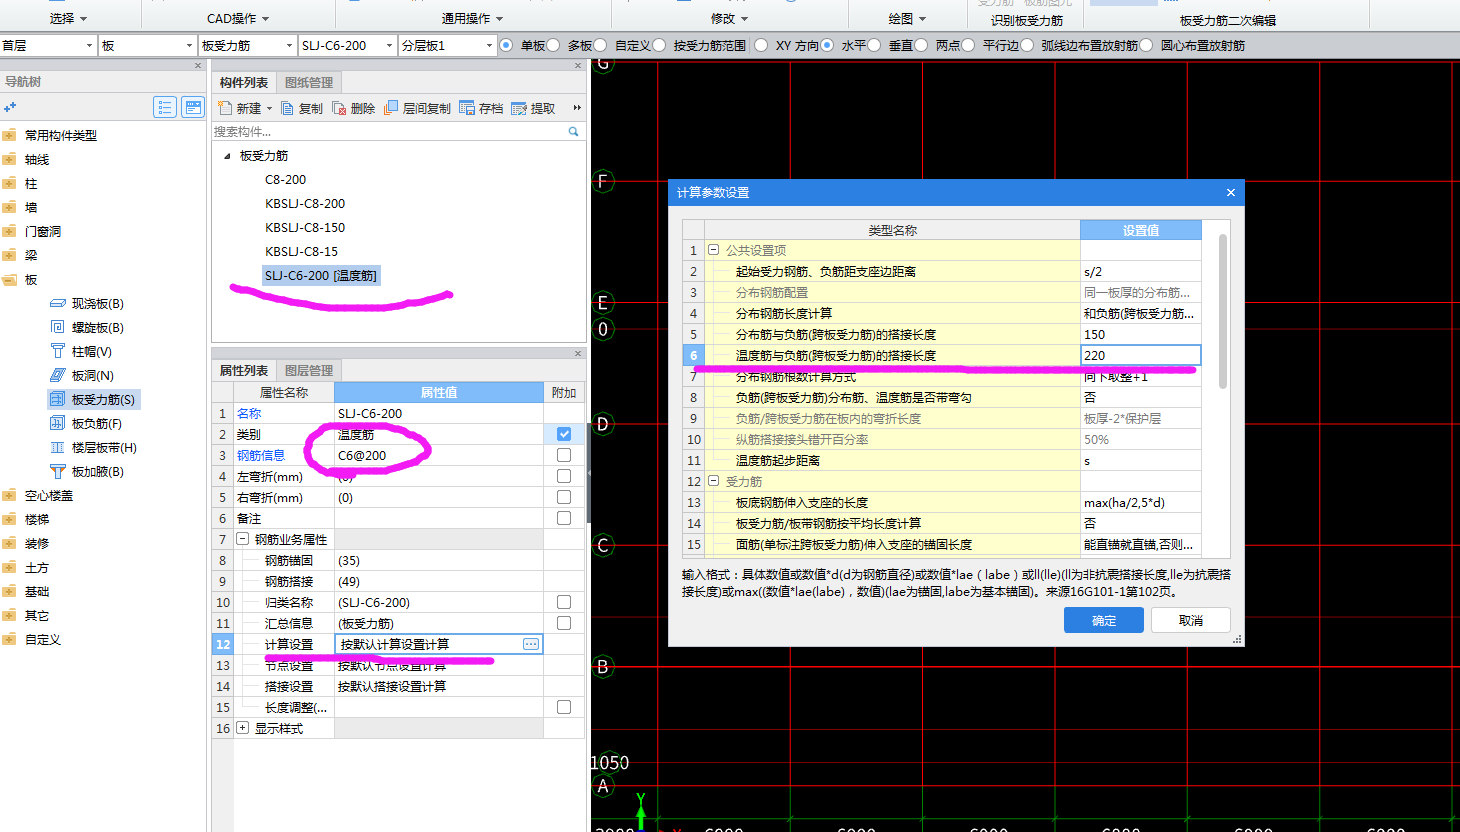Switch to the 图纸管理 tab
Viewport: 1460px width, 832px height.
(x=309, y=82)
